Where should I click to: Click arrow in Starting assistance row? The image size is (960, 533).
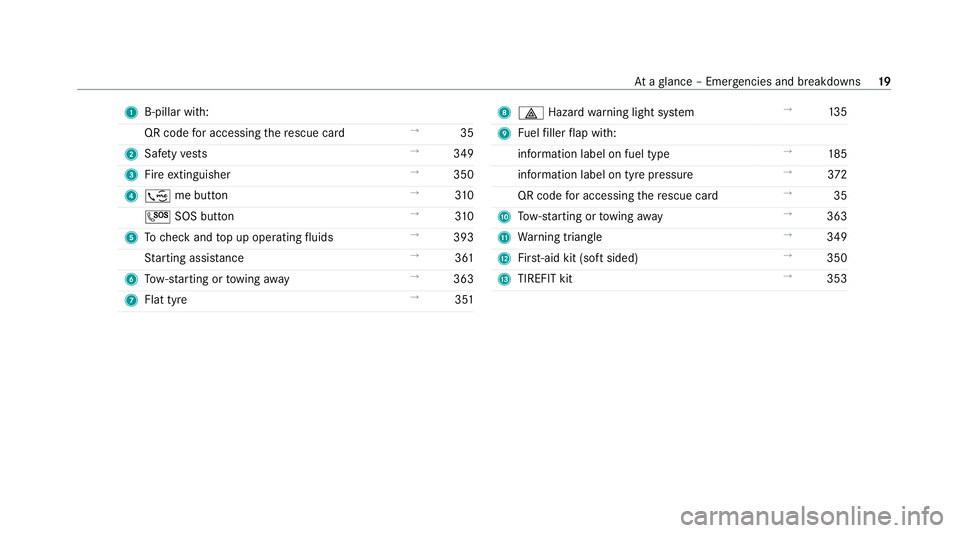click(414, 255)
